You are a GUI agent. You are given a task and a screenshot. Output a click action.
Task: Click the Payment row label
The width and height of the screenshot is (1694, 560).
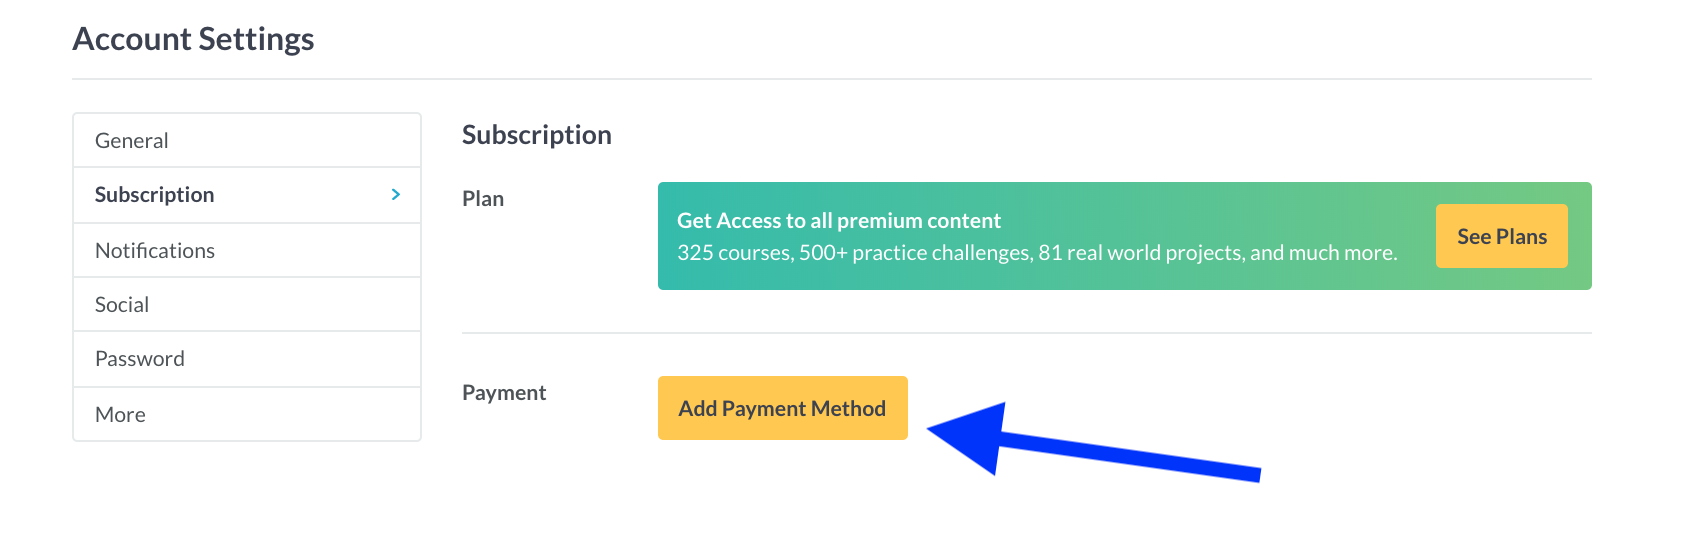(x=504, y=393)
